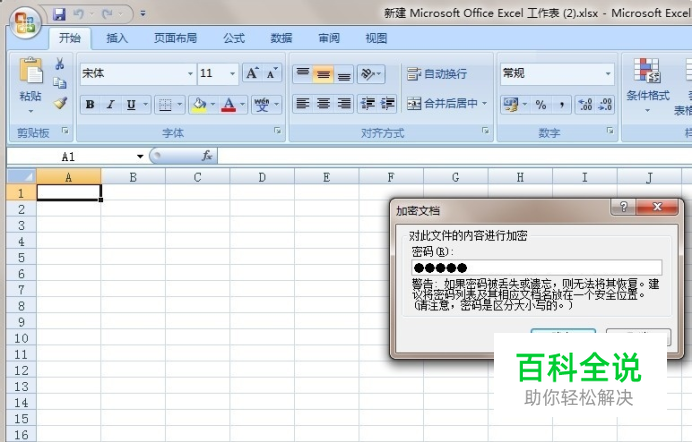The width and height of the screenshot is (692, 442).
Task: Open the 数据 ribbon tab
Action: 281,38
